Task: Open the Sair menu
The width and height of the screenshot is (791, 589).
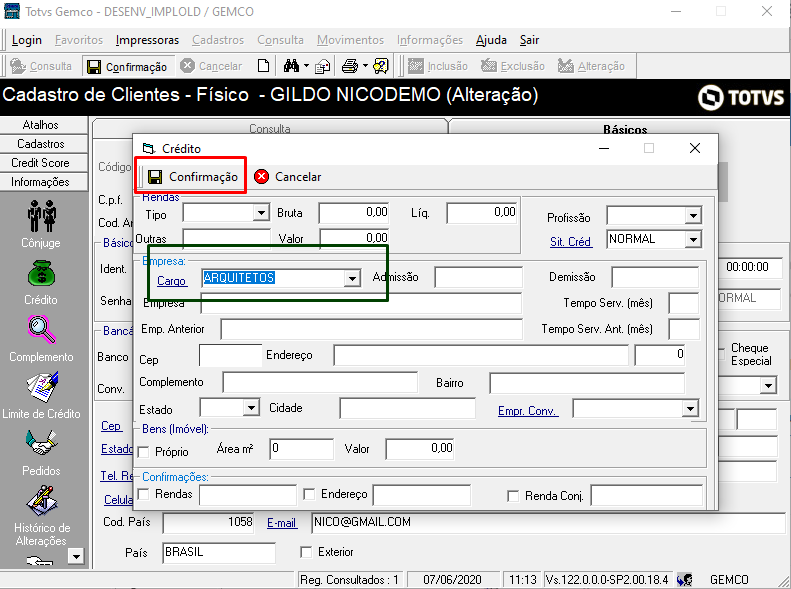Action: (529, 40)
